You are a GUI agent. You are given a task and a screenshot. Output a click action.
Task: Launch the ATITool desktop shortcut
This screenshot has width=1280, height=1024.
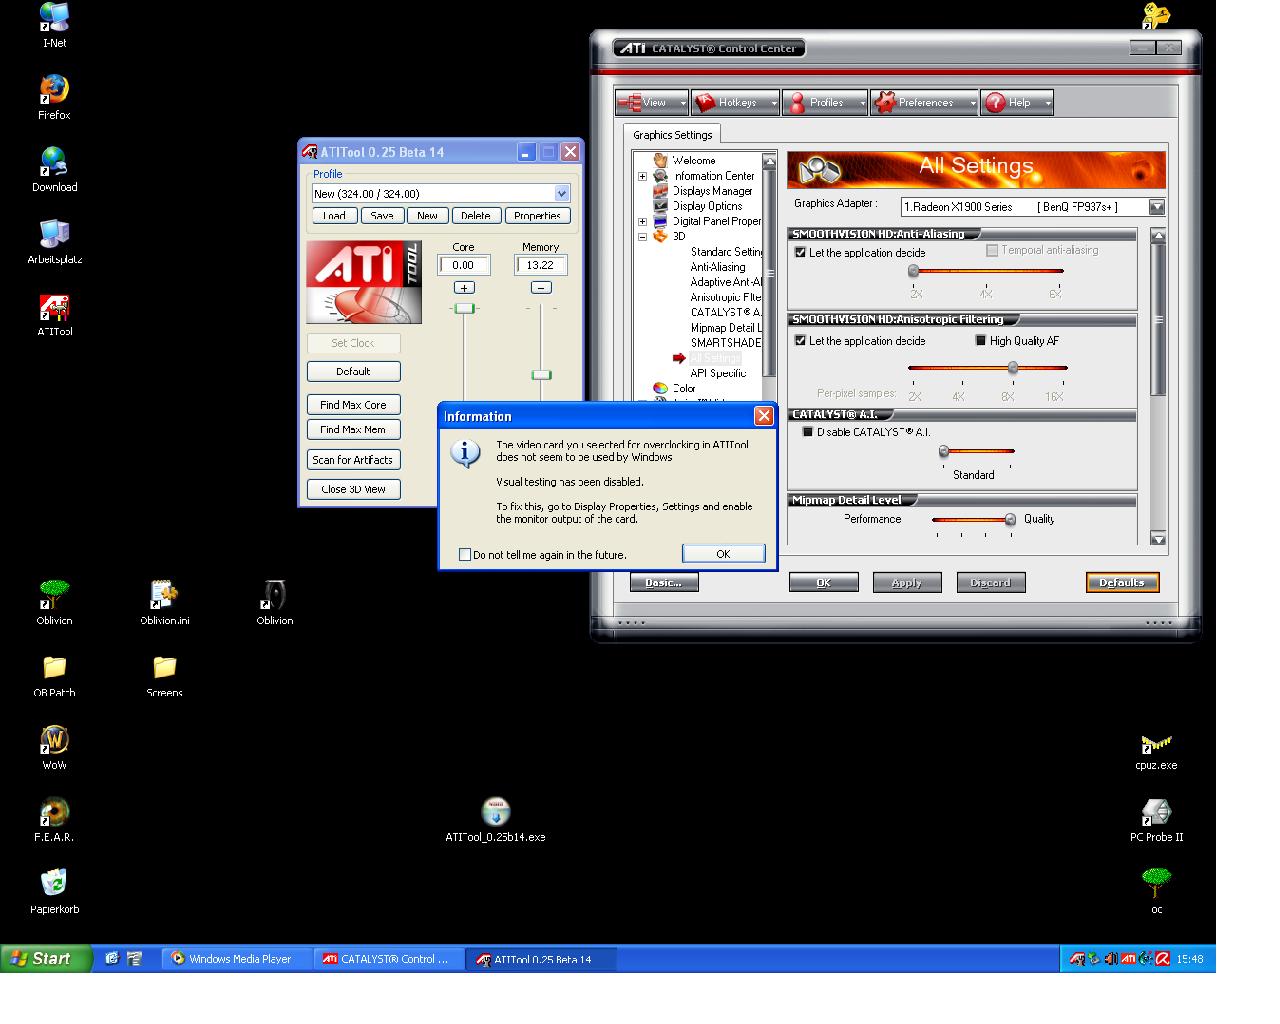click(54, 314)
